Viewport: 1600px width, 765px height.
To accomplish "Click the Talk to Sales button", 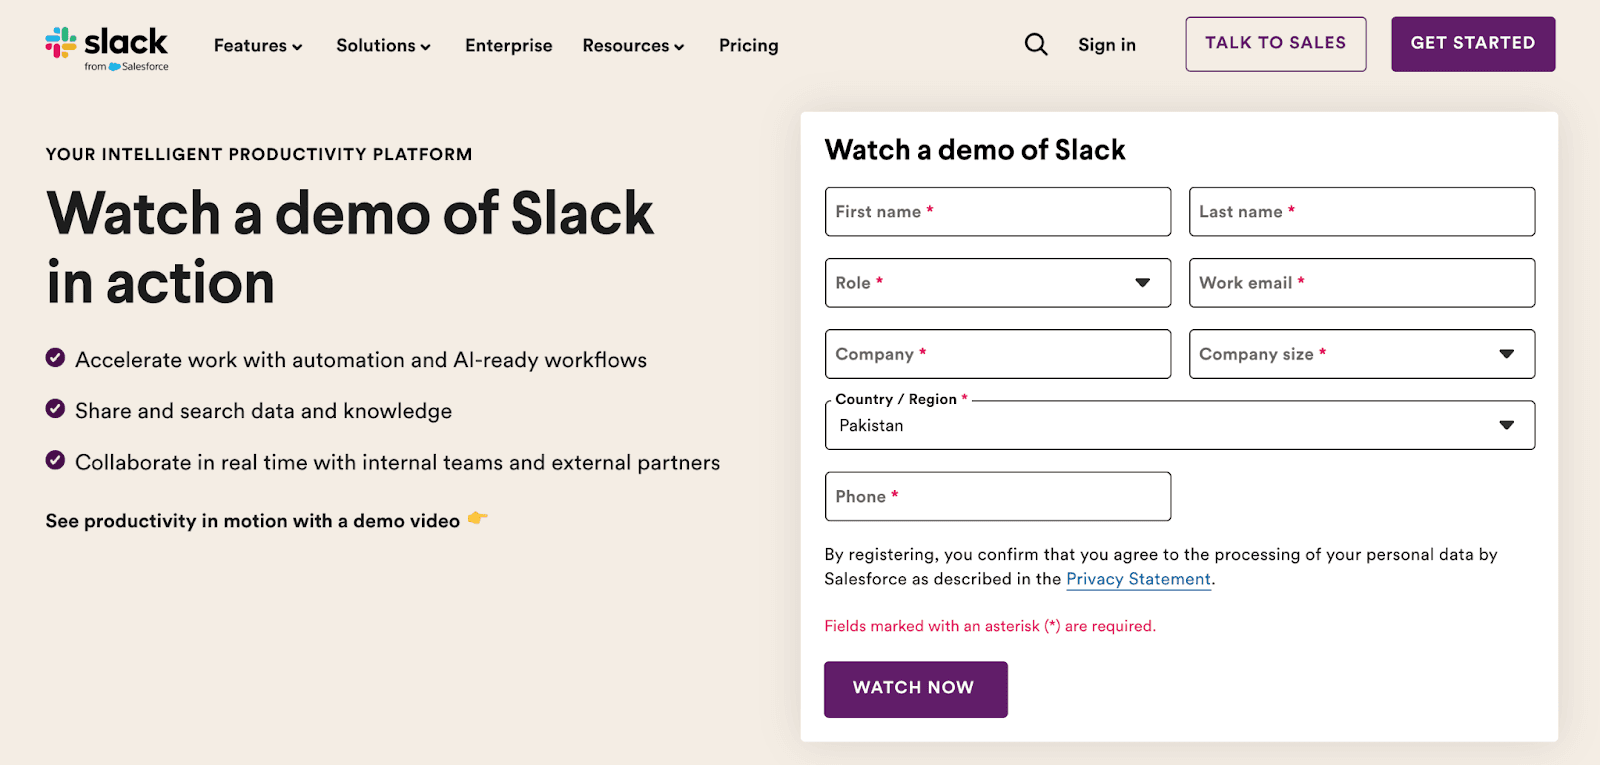I will [1276, 44].
